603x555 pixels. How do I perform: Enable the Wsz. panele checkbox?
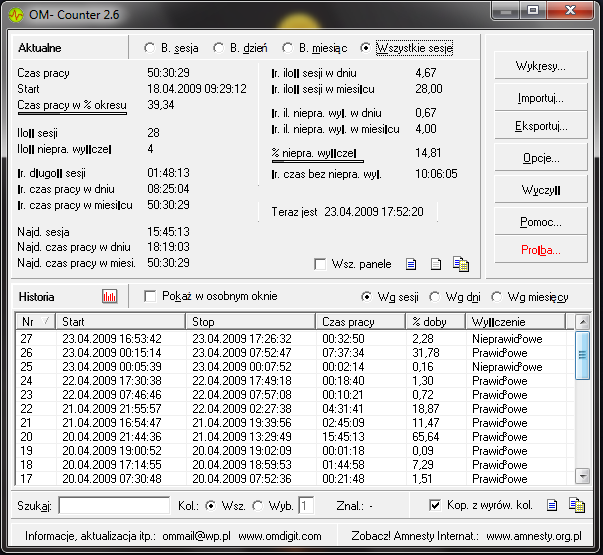(320, 264)
